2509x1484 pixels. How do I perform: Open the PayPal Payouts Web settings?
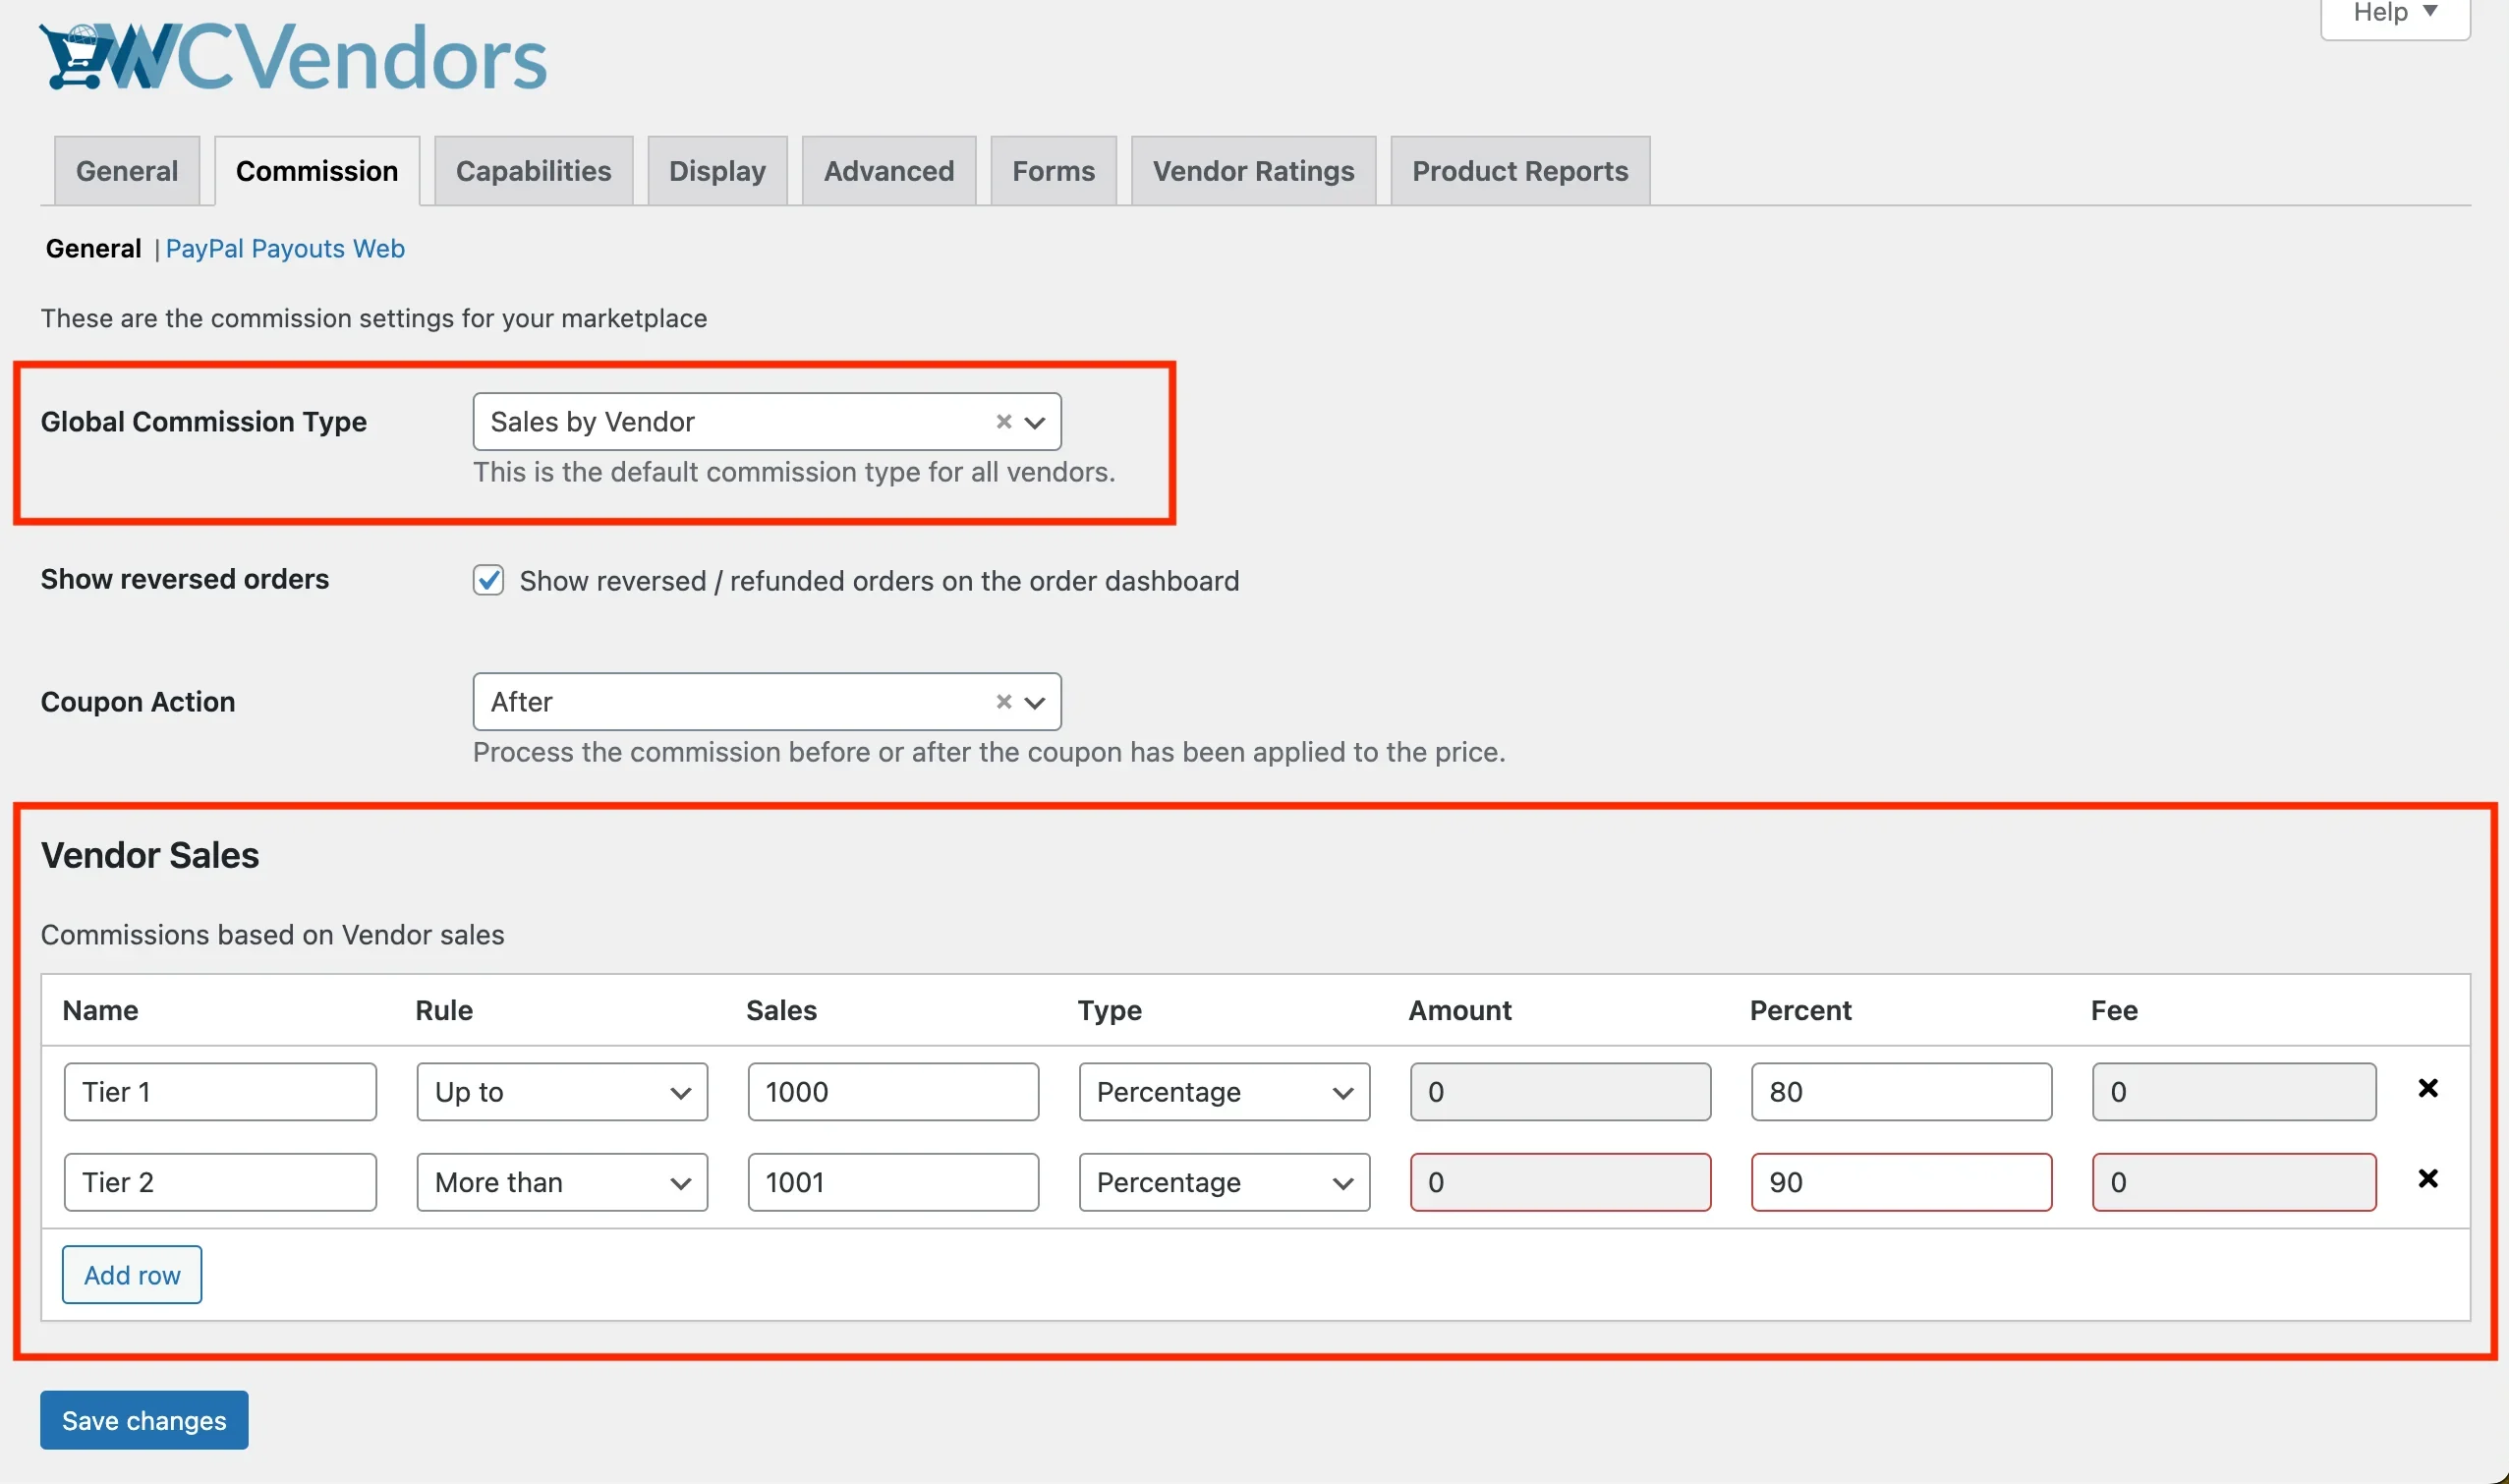[285, 248]
